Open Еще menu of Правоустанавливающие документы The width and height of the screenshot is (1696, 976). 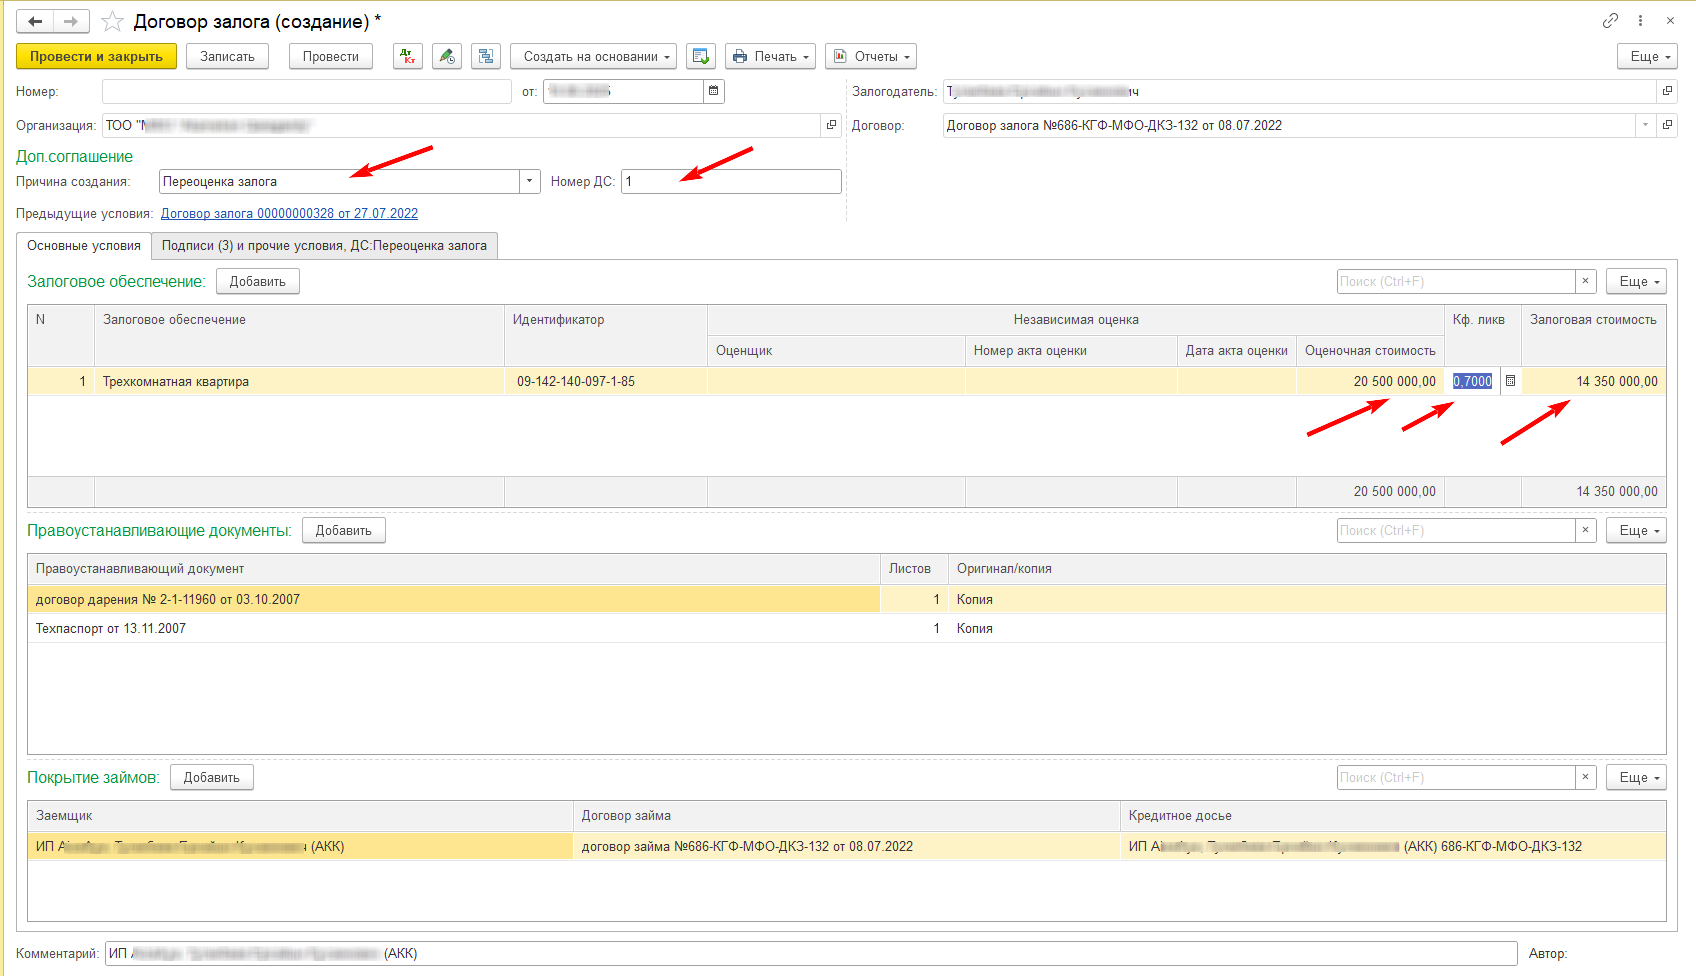[x=1636, y=530]
